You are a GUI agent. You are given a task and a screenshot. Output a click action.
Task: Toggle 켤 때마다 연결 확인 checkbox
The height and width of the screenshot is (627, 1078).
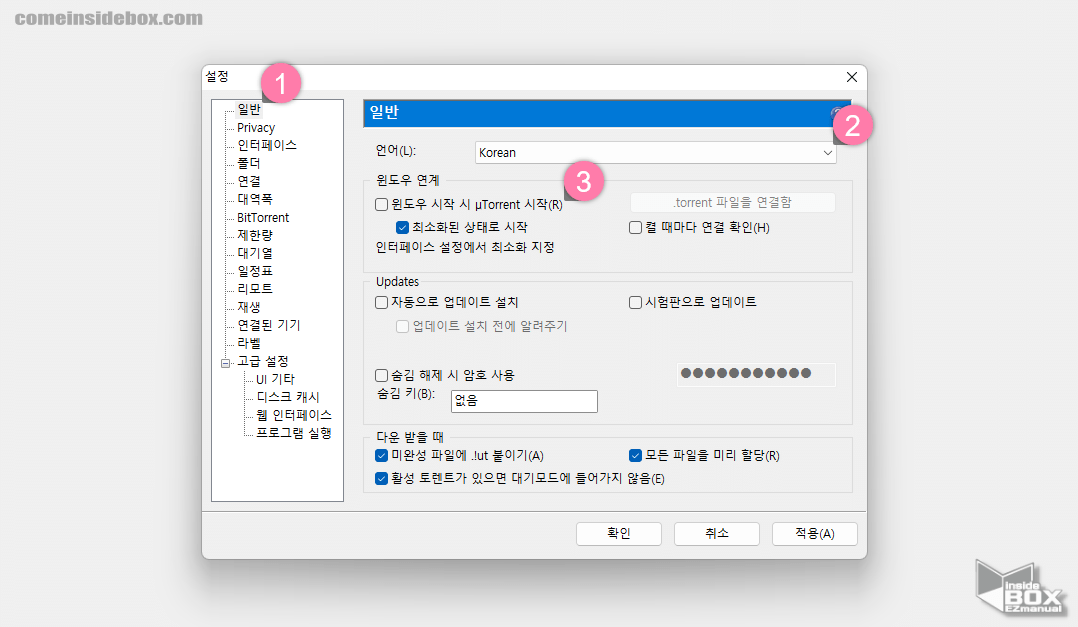click(x=635, y=227)
